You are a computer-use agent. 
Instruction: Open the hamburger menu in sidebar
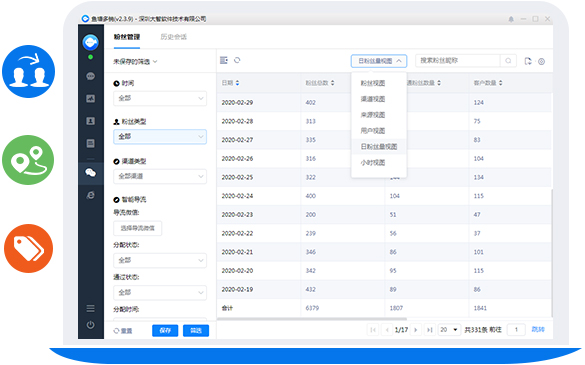click(x=91, y=308)
